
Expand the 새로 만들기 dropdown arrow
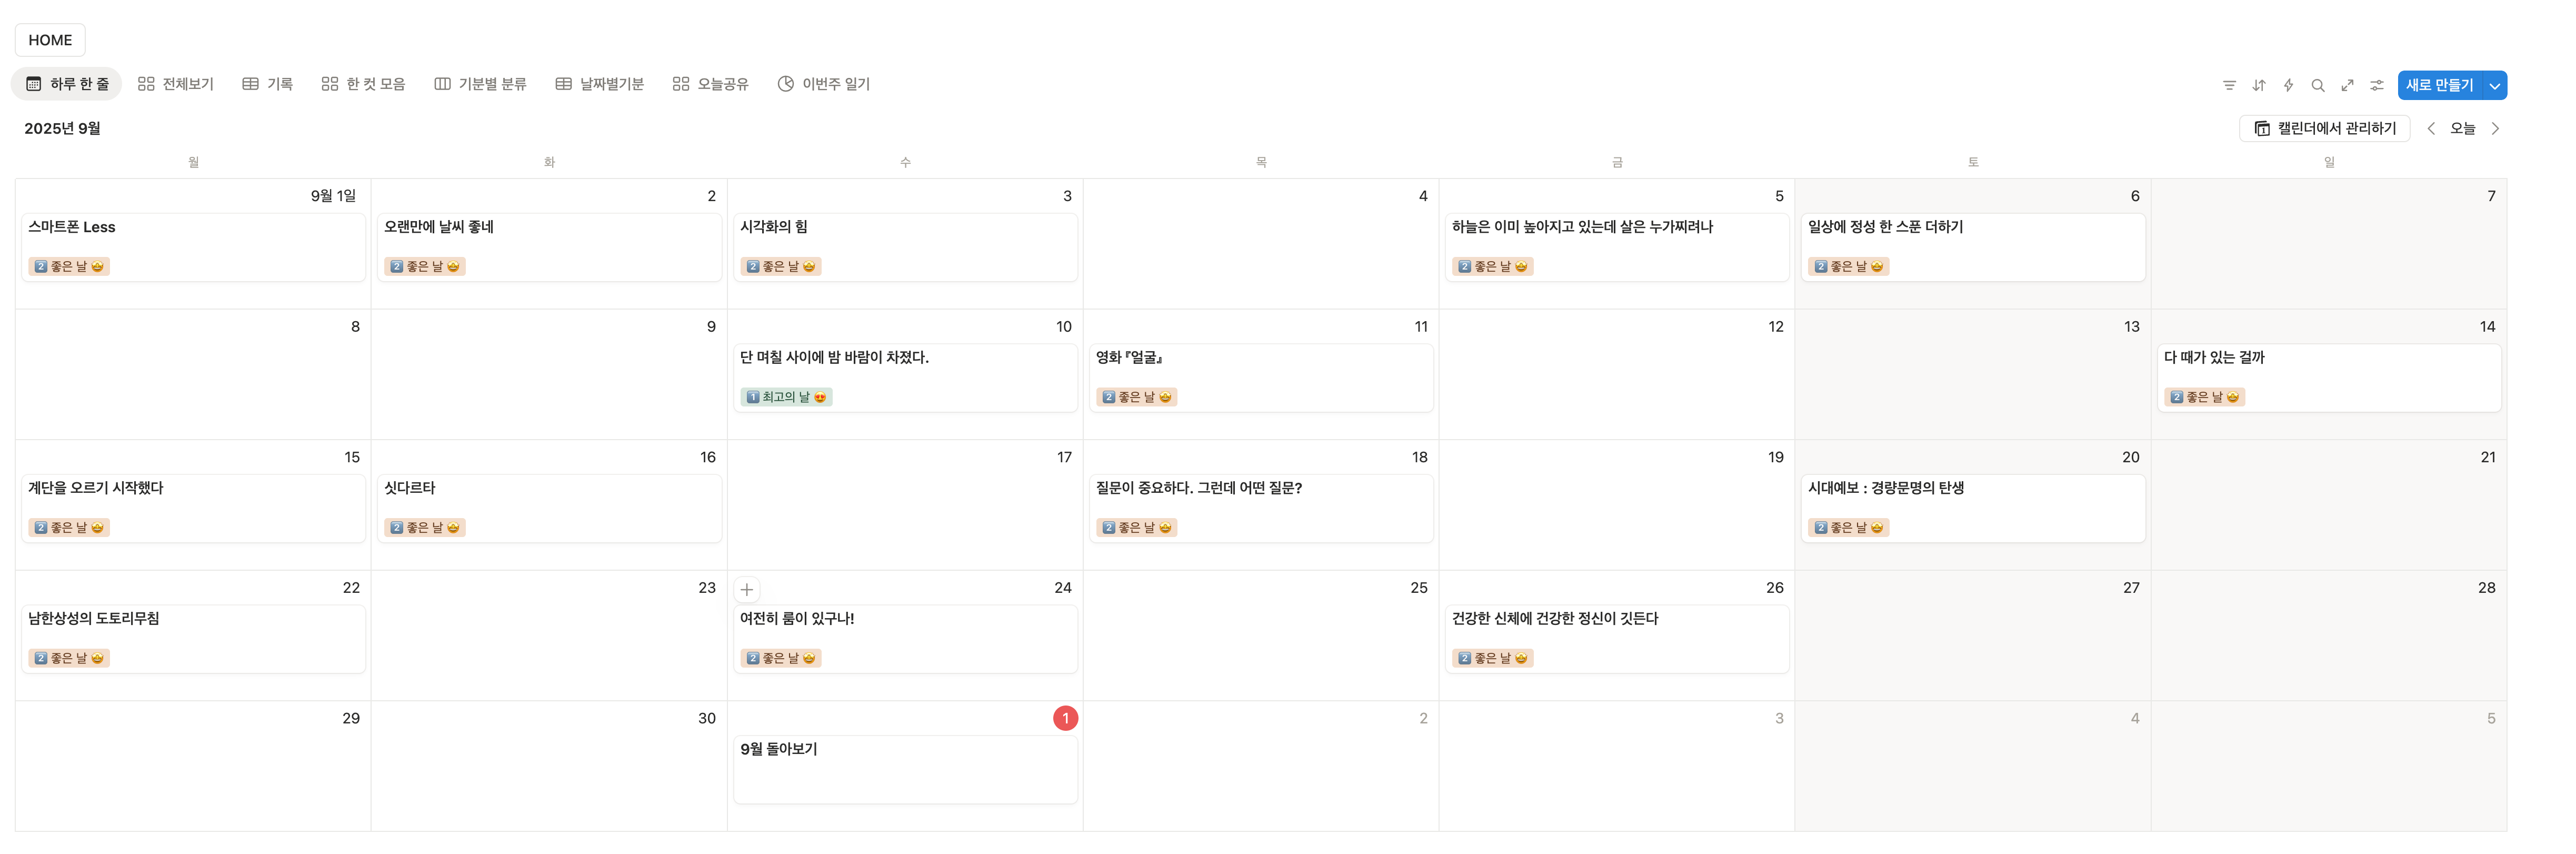click(x=2495, y=85)
